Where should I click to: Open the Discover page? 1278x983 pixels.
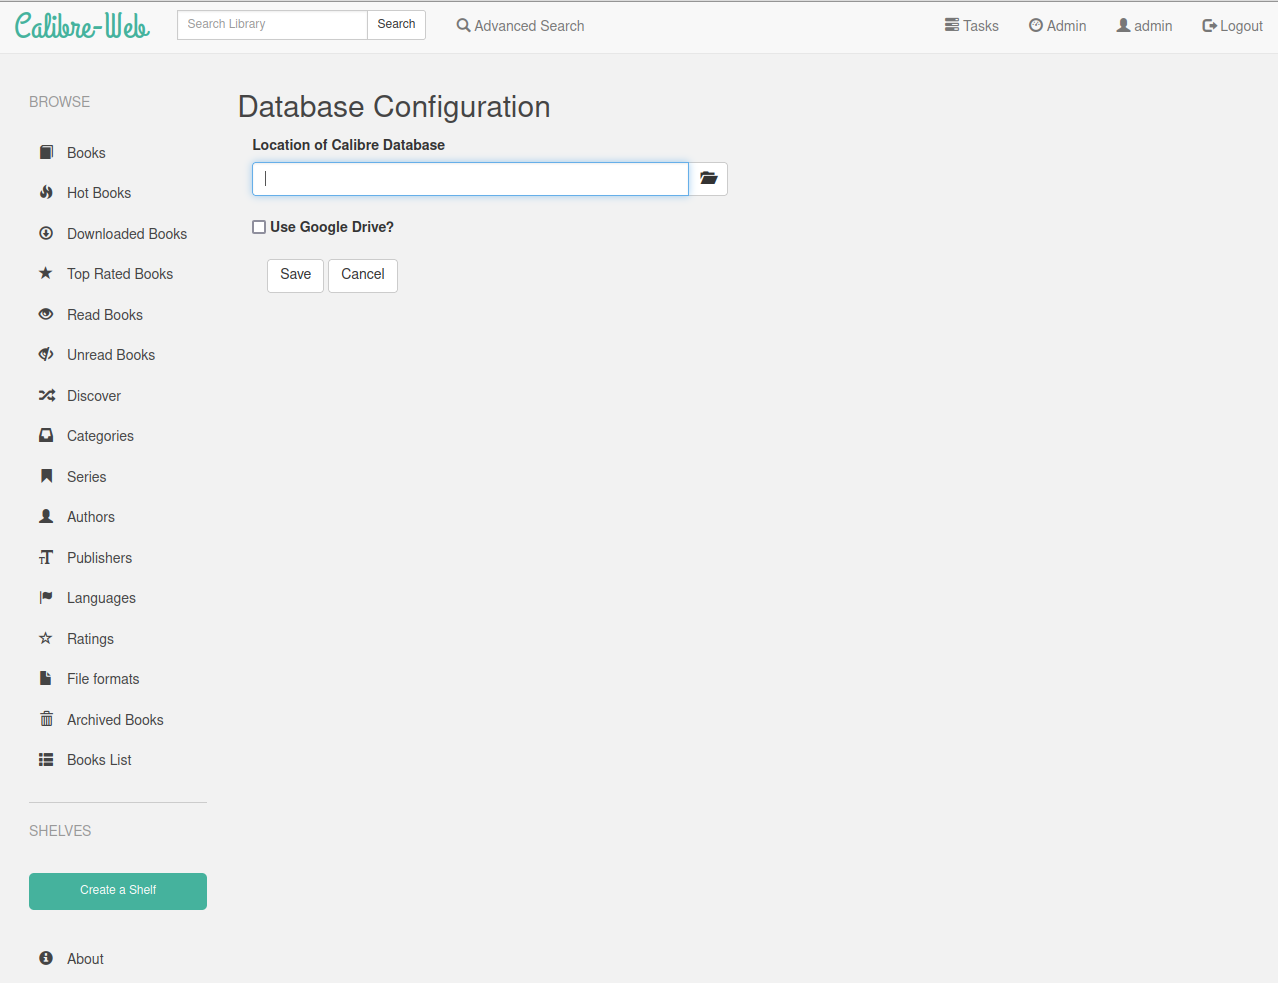click(x=94, y=396)
